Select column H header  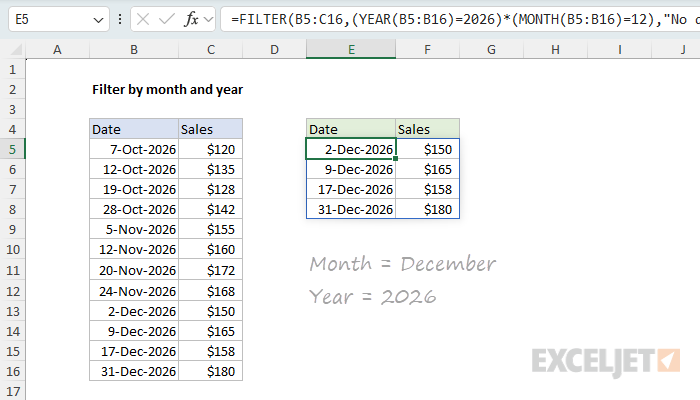(555, 49)
